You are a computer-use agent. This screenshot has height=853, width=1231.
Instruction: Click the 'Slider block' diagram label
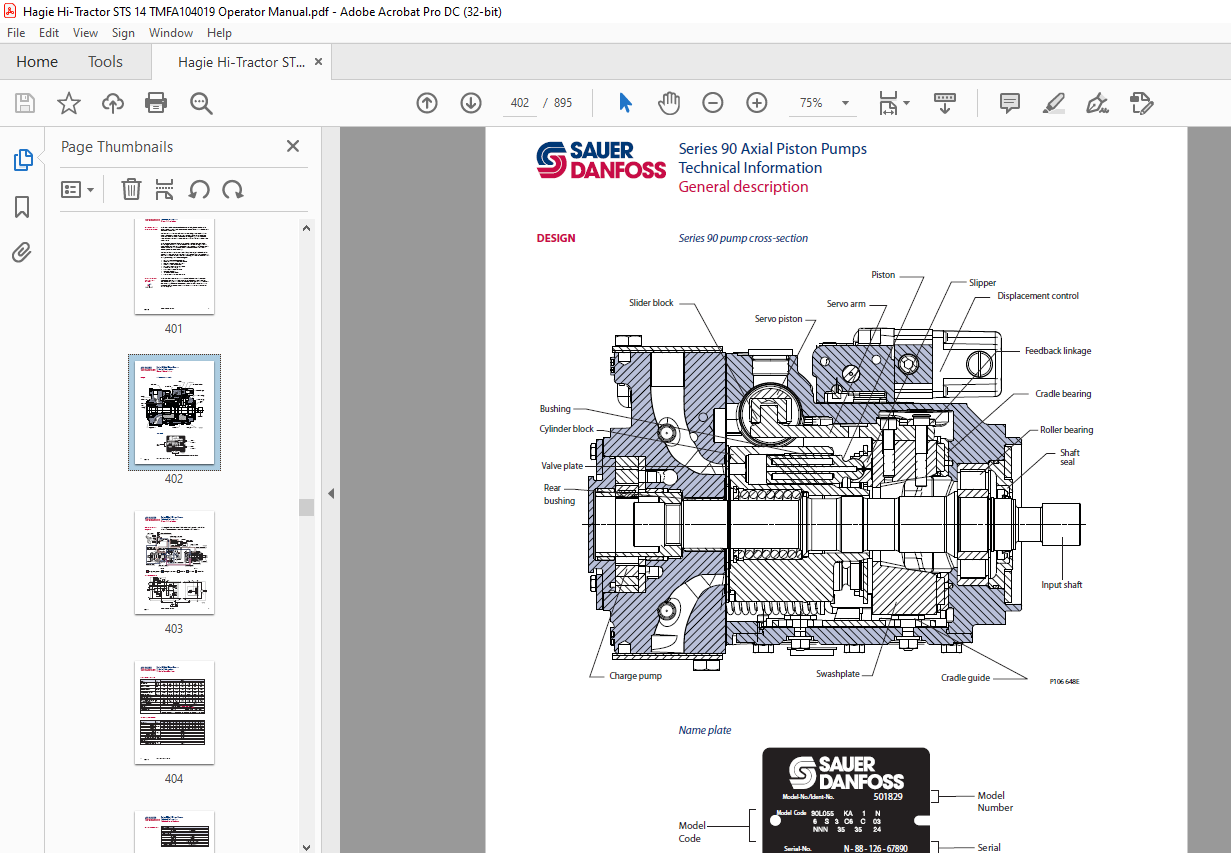[651, 303]
